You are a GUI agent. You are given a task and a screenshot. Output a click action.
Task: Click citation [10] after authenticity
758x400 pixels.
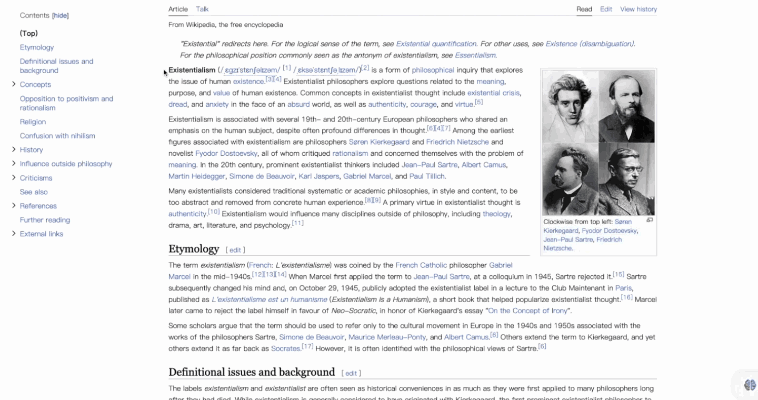click(x=214, y=212)
